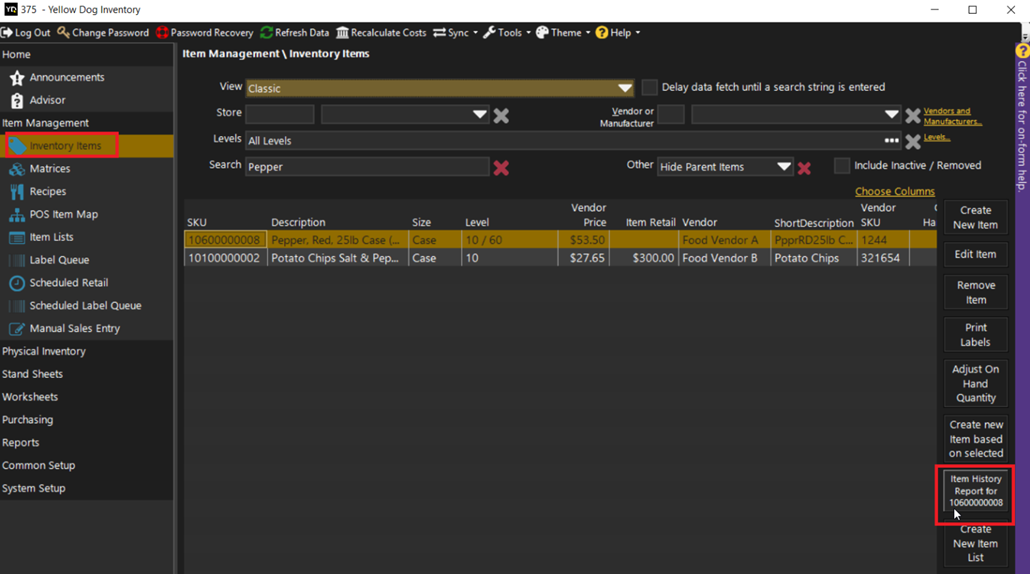Click the Recipes fork and knife icon
1030x574 pixels.
[17, 192]
